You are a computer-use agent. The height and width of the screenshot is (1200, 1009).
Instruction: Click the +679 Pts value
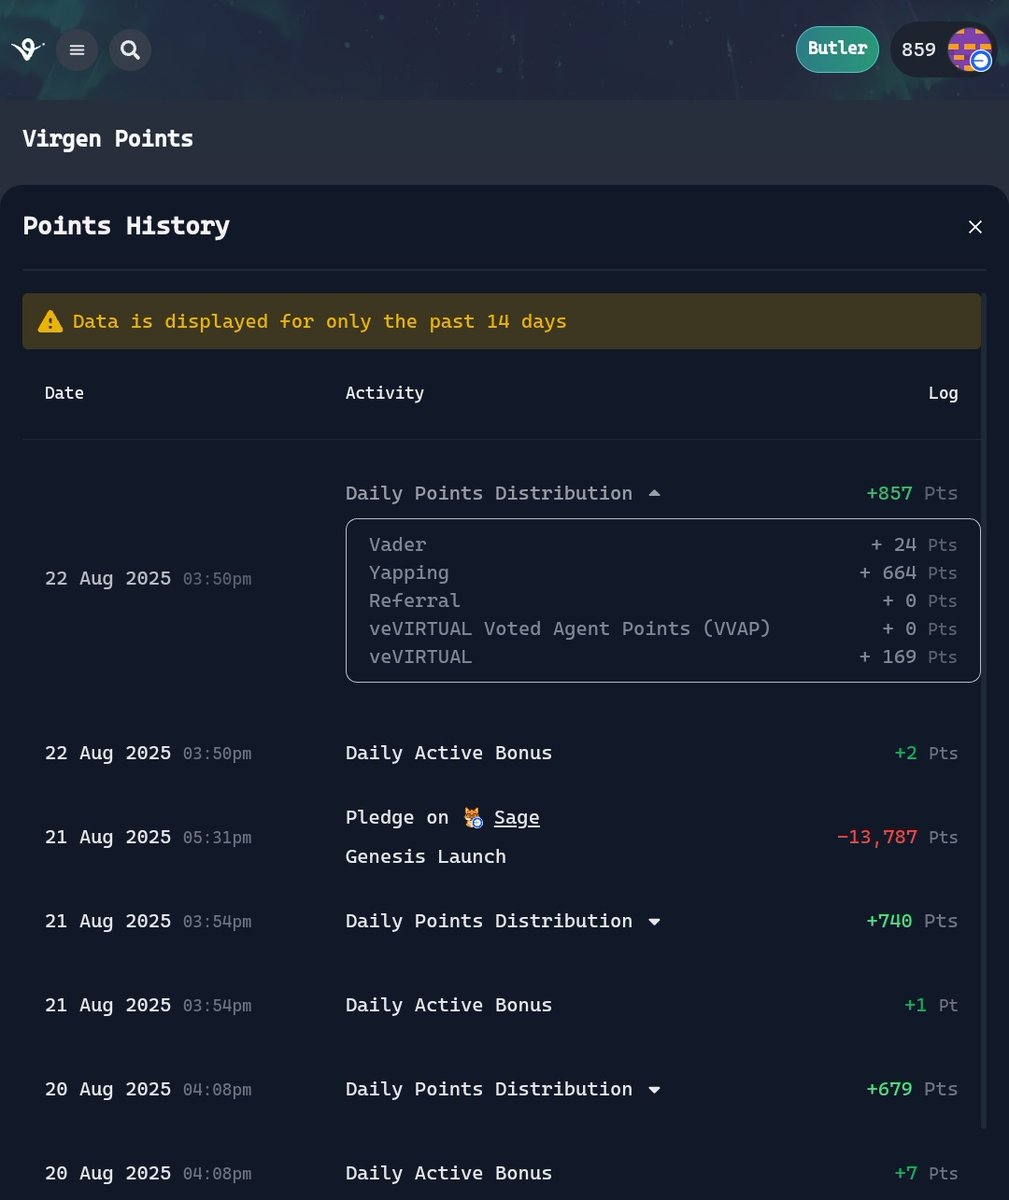[x=911, y=1089]
